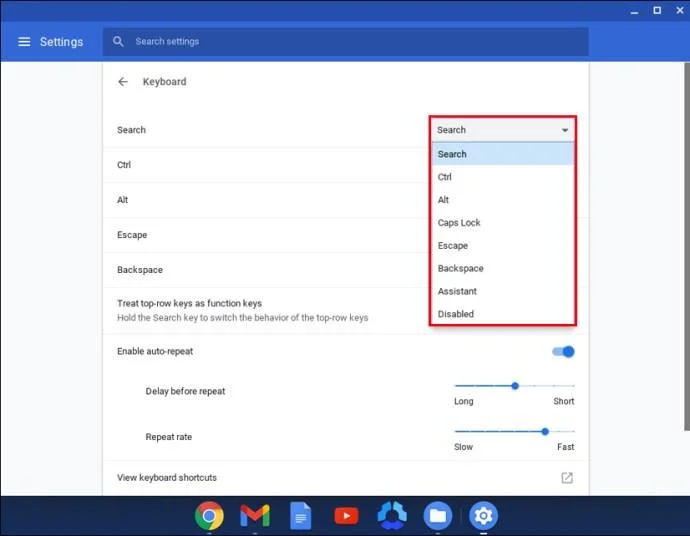Focus the Search settings field
The image size is (690, 536).
(345, 42)
